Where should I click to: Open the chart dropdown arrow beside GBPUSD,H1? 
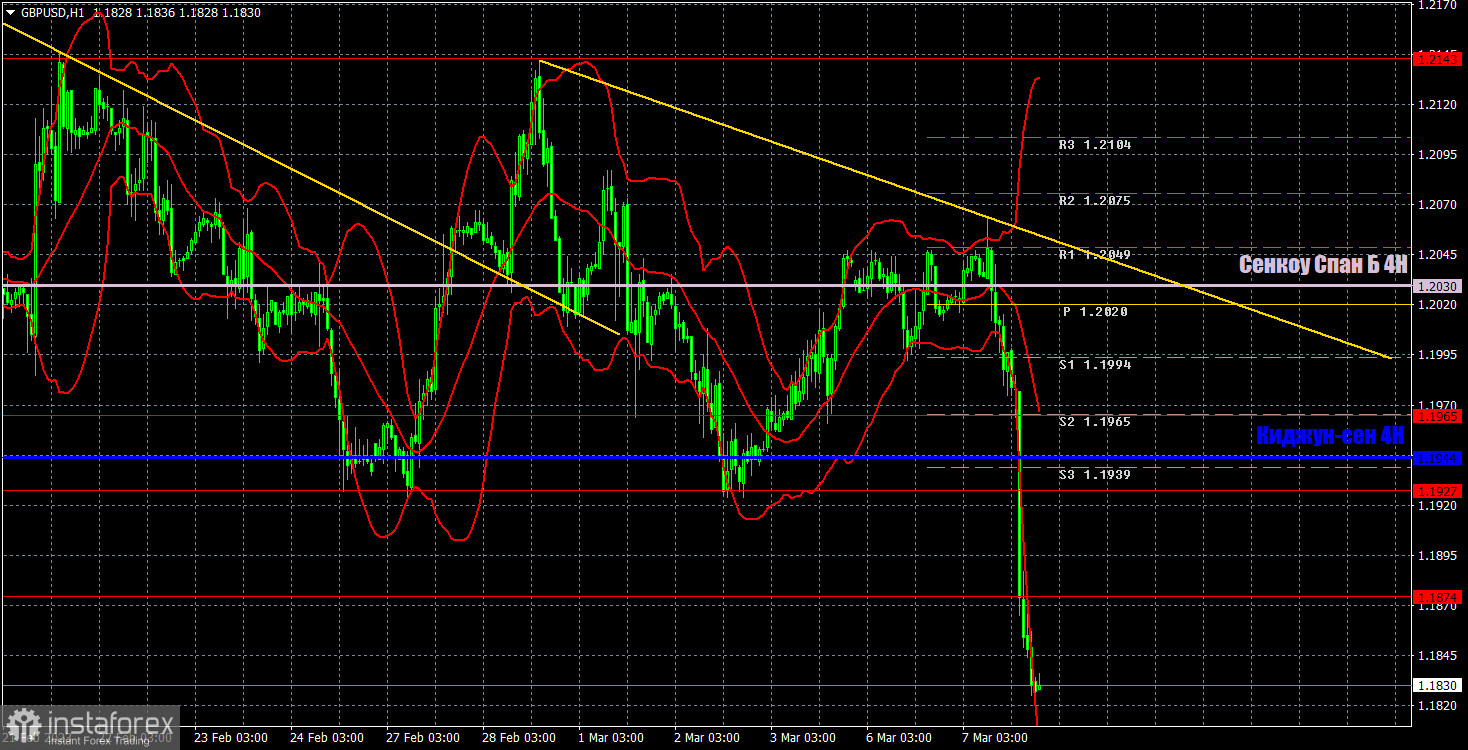11,12
